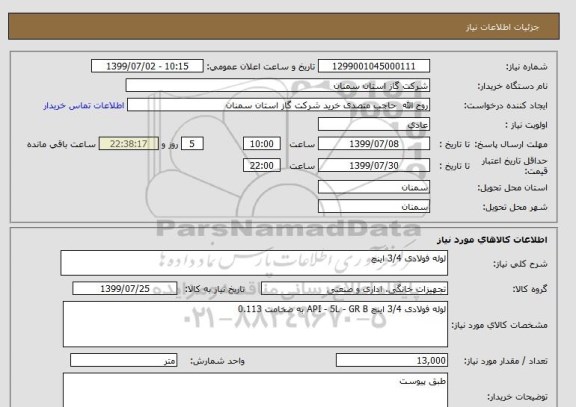Image resolution: width=576 pixels, height=407 pixels.
Task: Click the delivery province field
Action: pyautogui.click(x=374, y=187)
